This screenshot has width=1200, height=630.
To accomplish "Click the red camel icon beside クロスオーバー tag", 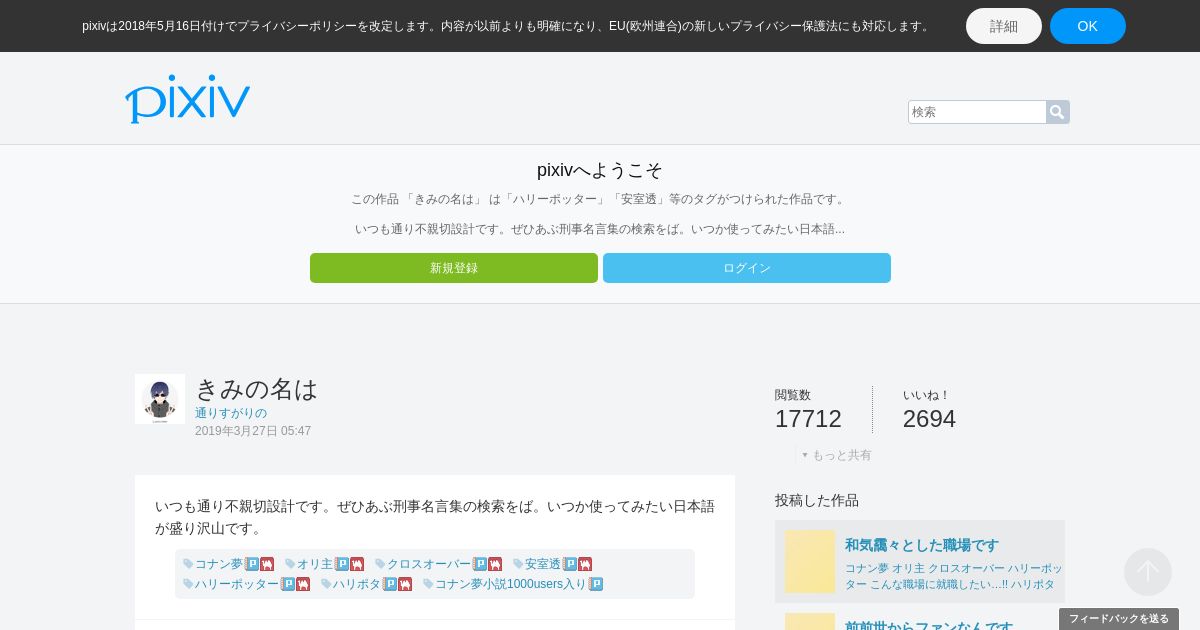I will (495, 564).
